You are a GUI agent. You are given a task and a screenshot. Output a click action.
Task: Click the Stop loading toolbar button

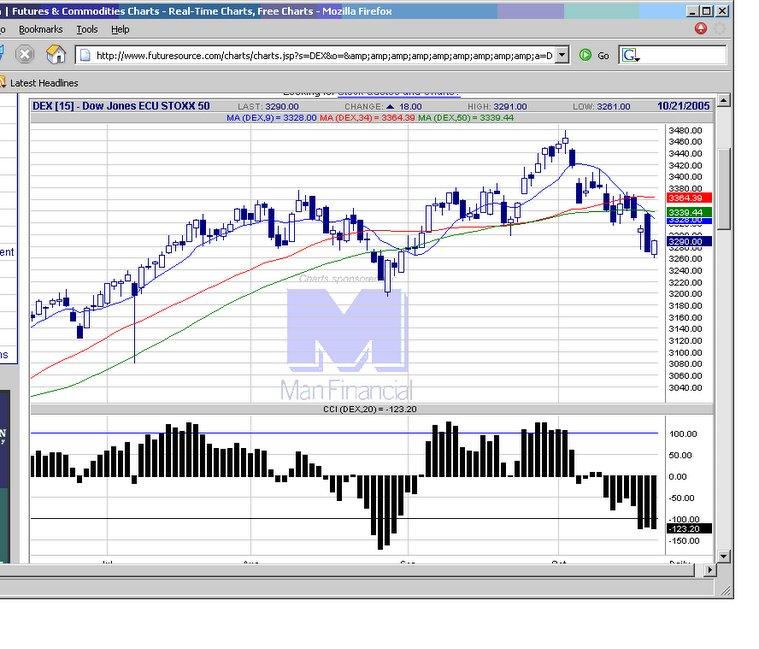click(x=24, y=54)
